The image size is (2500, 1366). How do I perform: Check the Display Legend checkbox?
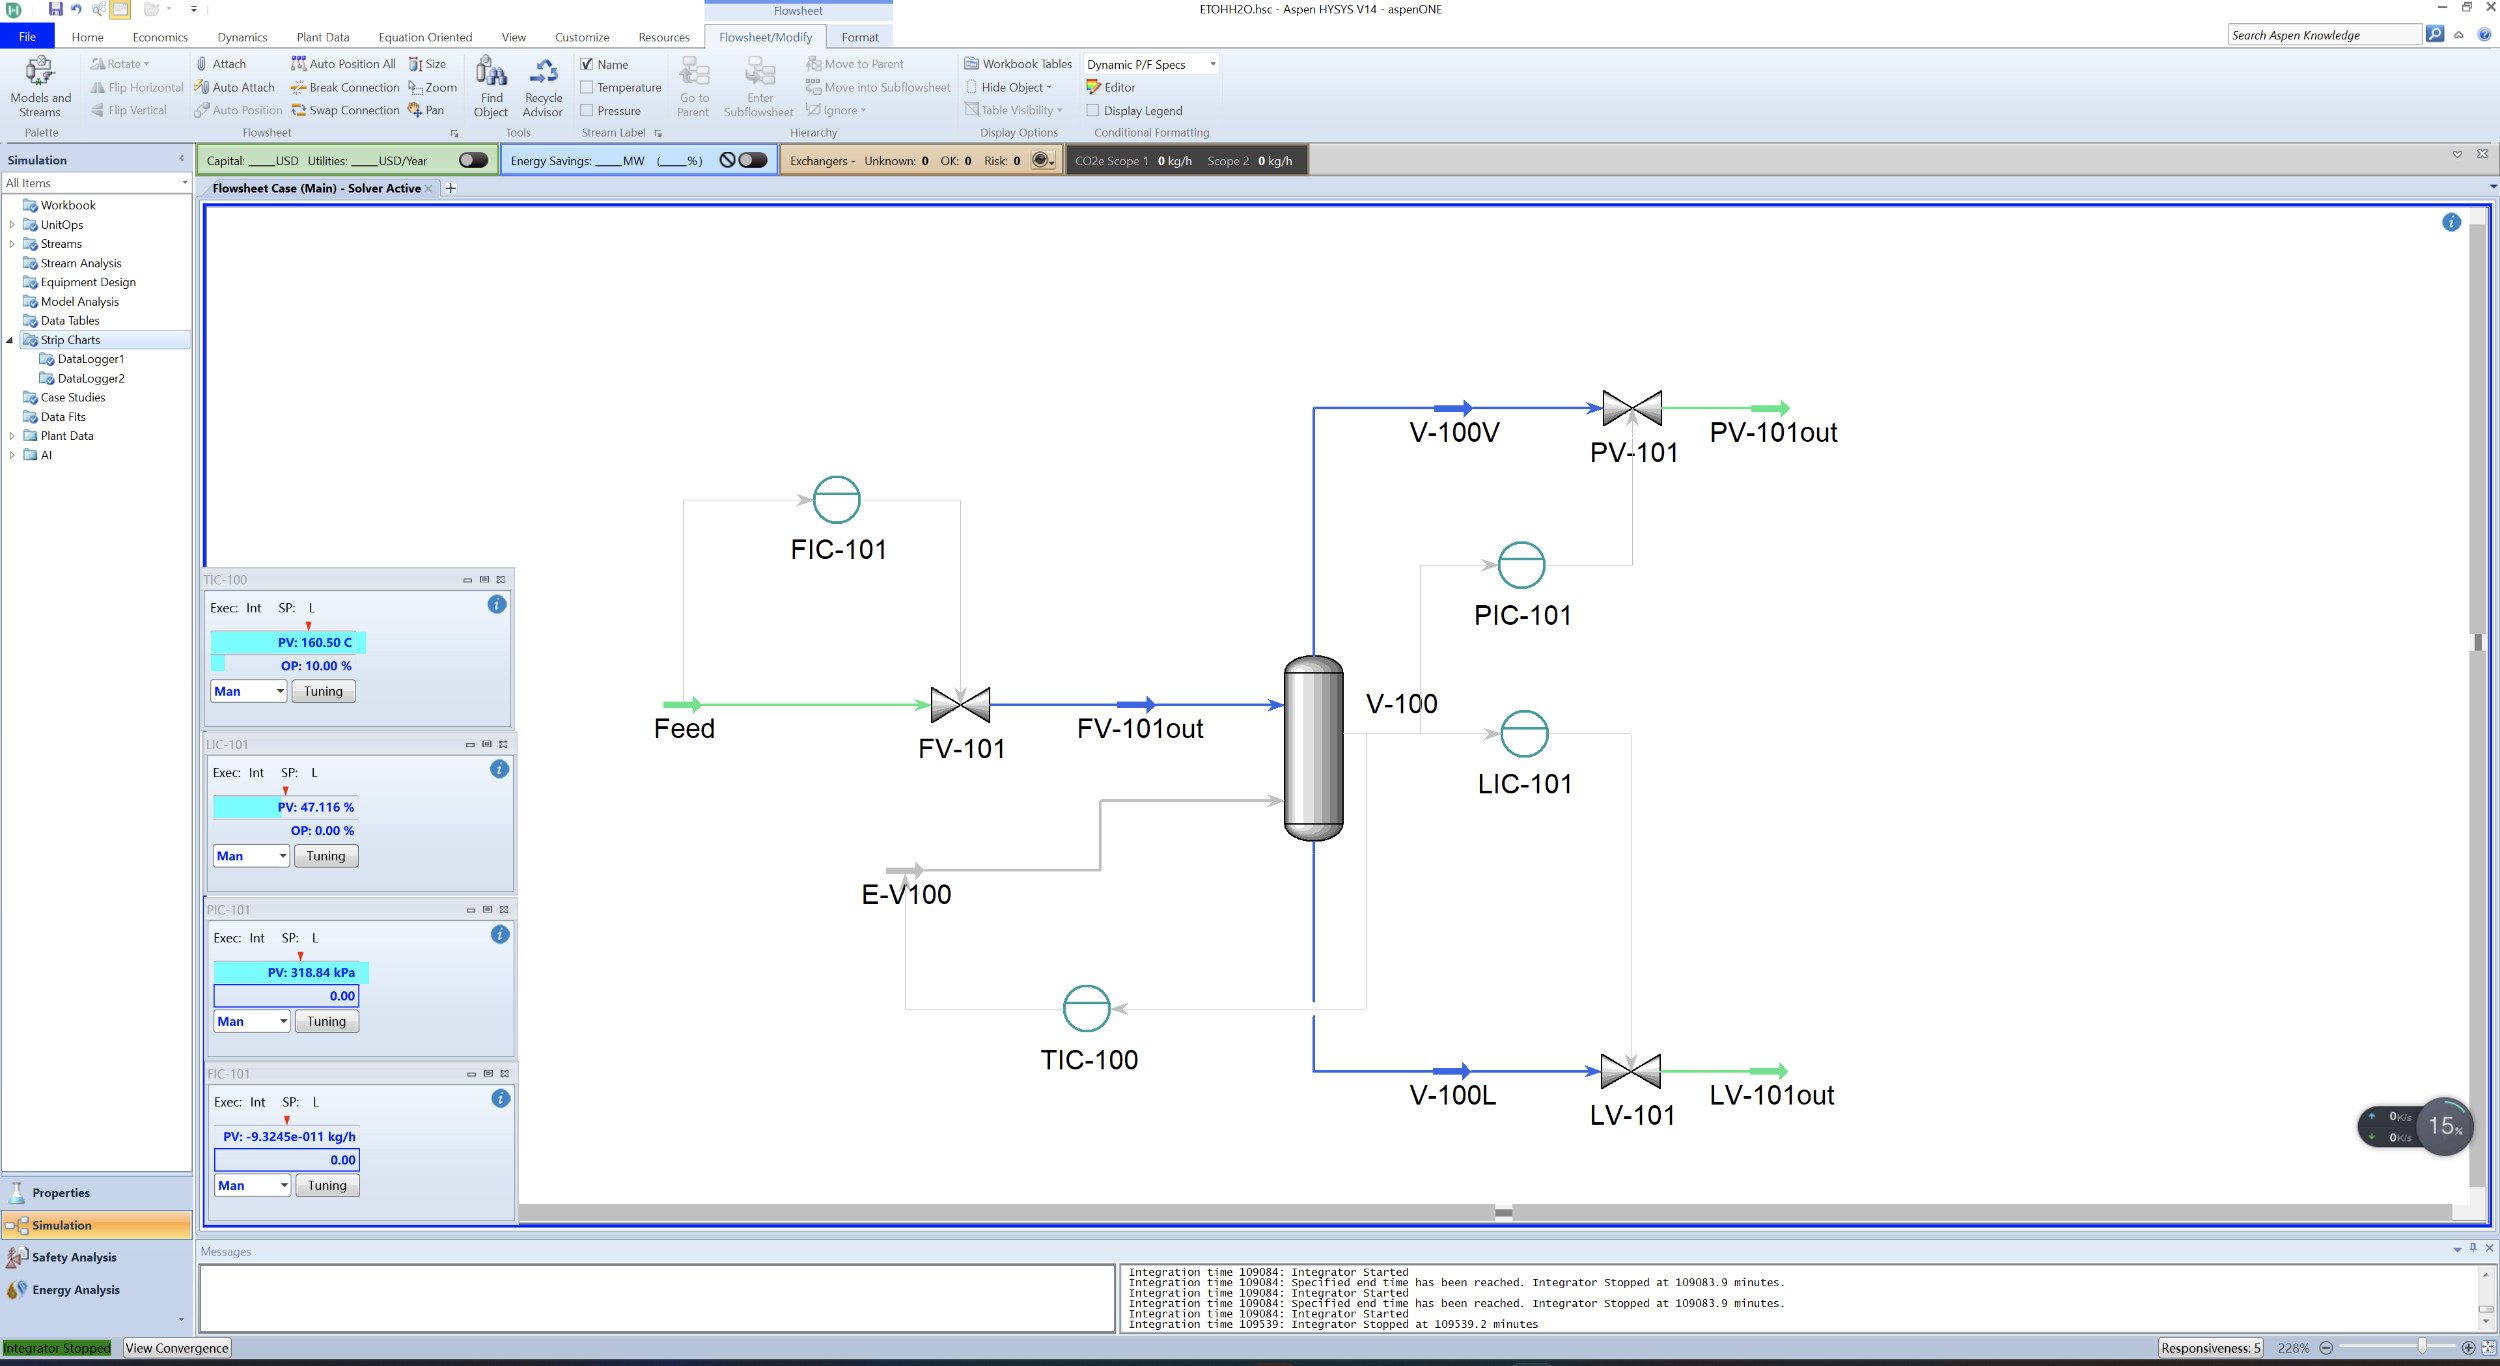1093,111
